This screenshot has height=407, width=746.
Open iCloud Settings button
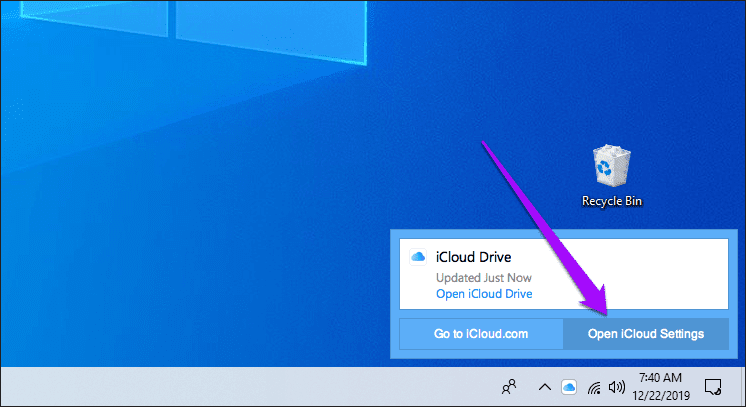pos(646,334)
